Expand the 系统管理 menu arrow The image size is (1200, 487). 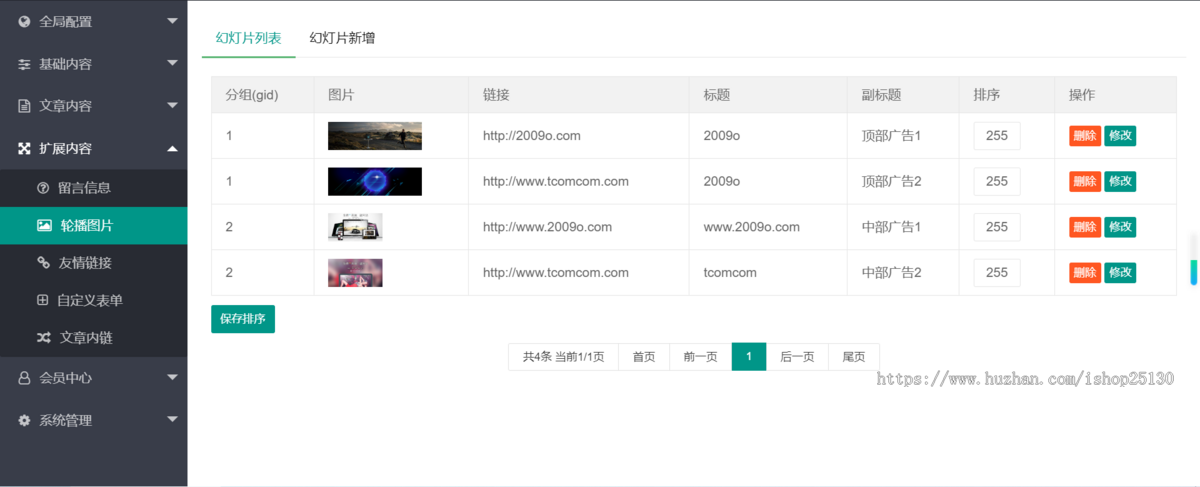coord(172,421)
